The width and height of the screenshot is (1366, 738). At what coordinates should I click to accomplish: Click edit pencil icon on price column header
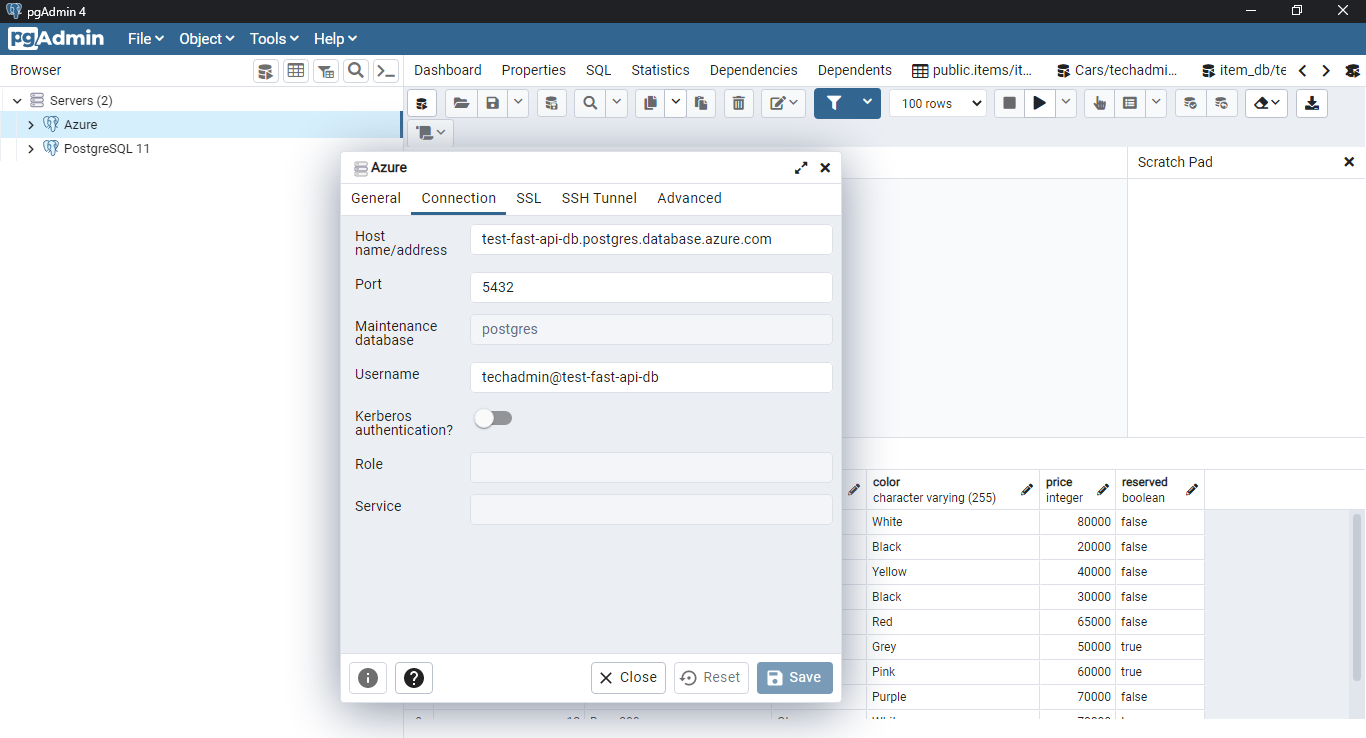(x=1103, y=489)
